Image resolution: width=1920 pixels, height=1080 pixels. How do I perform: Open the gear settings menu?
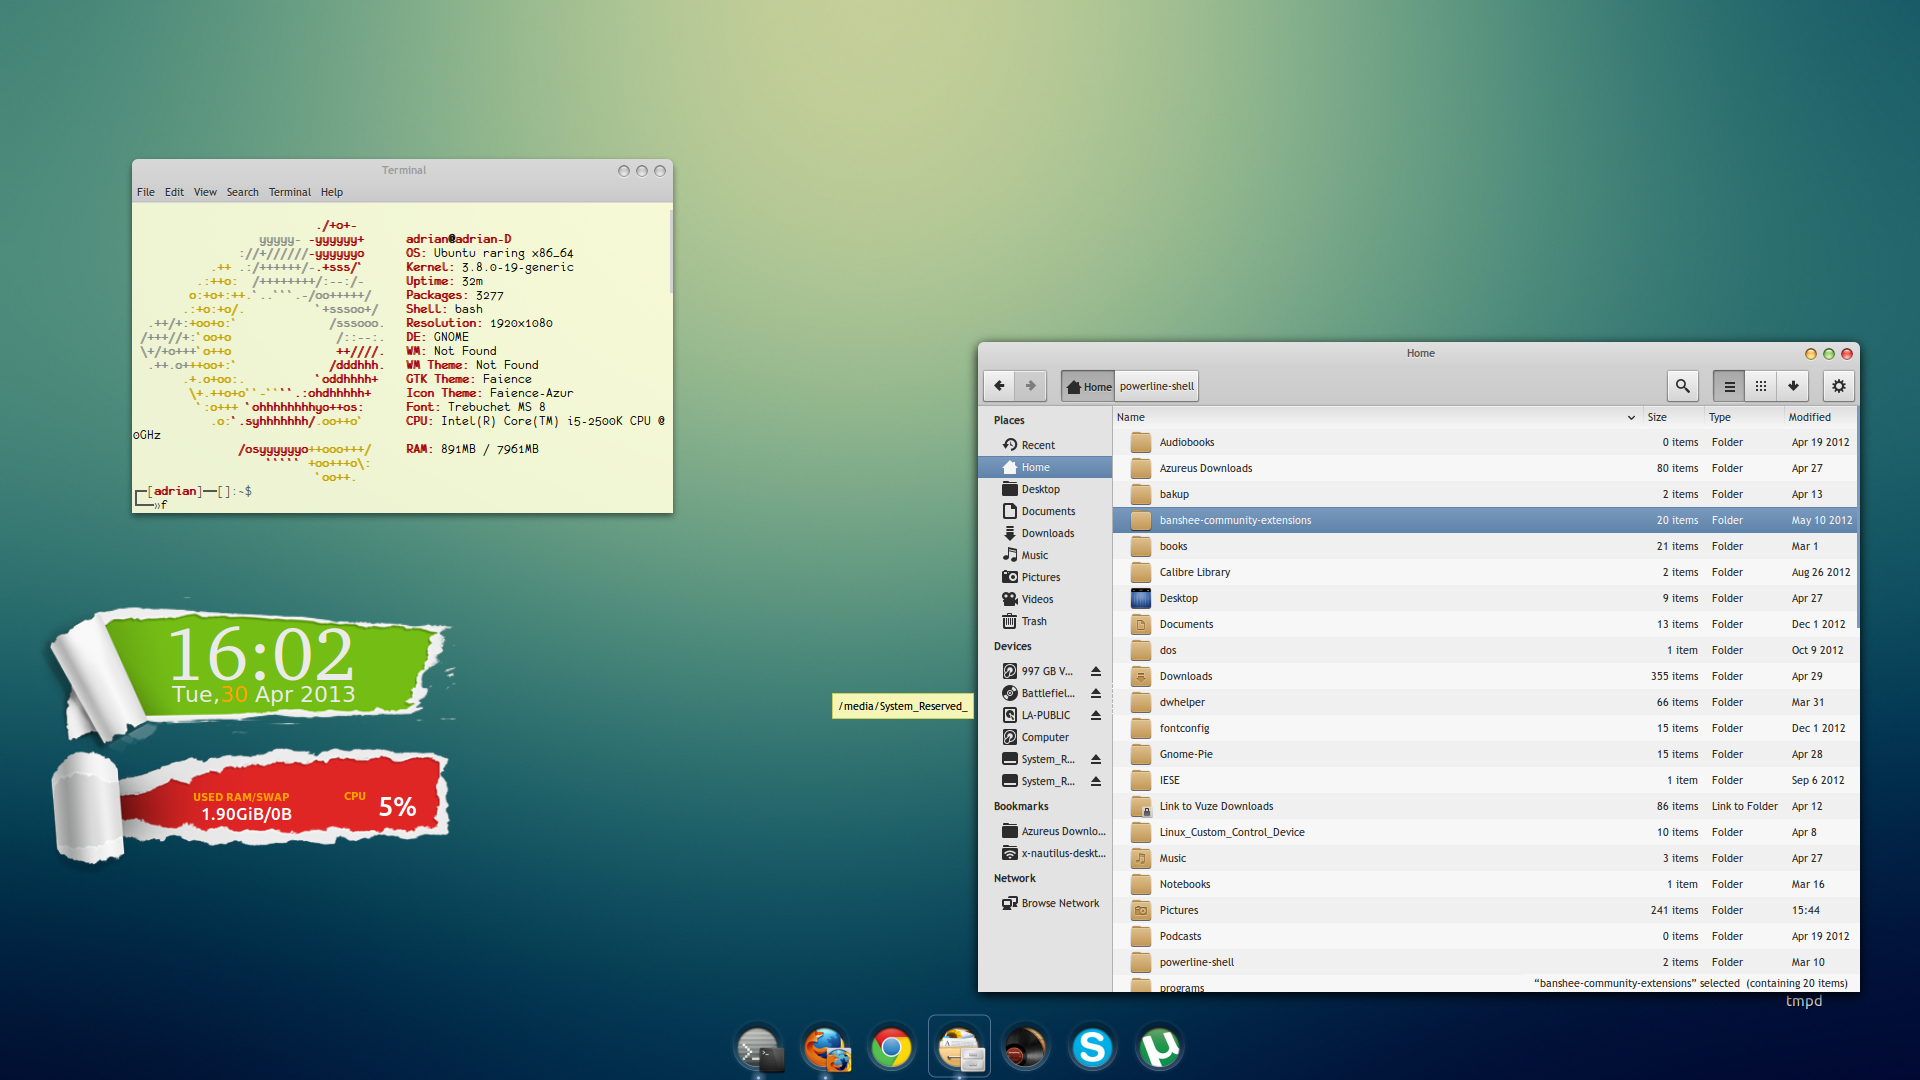pyautogui.click(x=1838, y=386)
